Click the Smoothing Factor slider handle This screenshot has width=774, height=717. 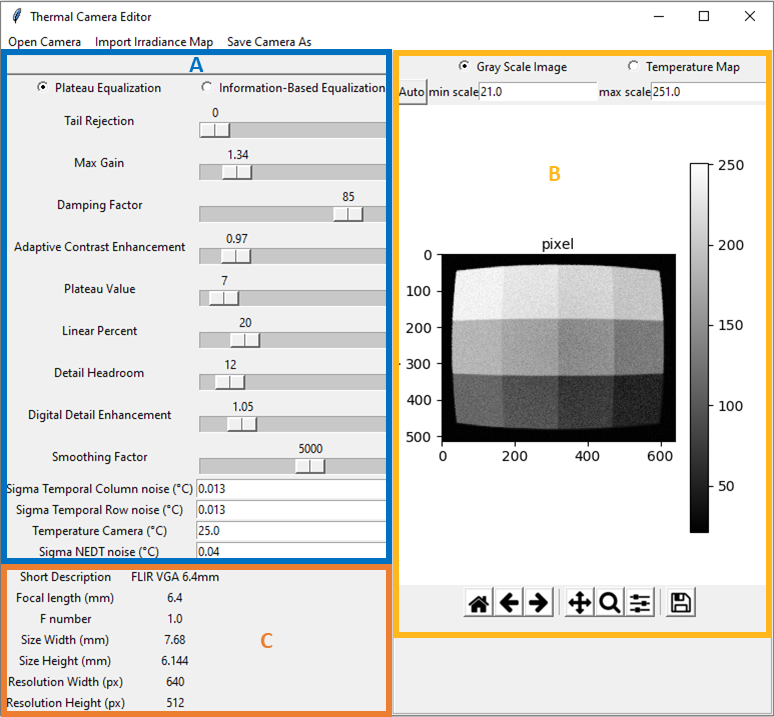pyautogui.click(x=310, y=466)
